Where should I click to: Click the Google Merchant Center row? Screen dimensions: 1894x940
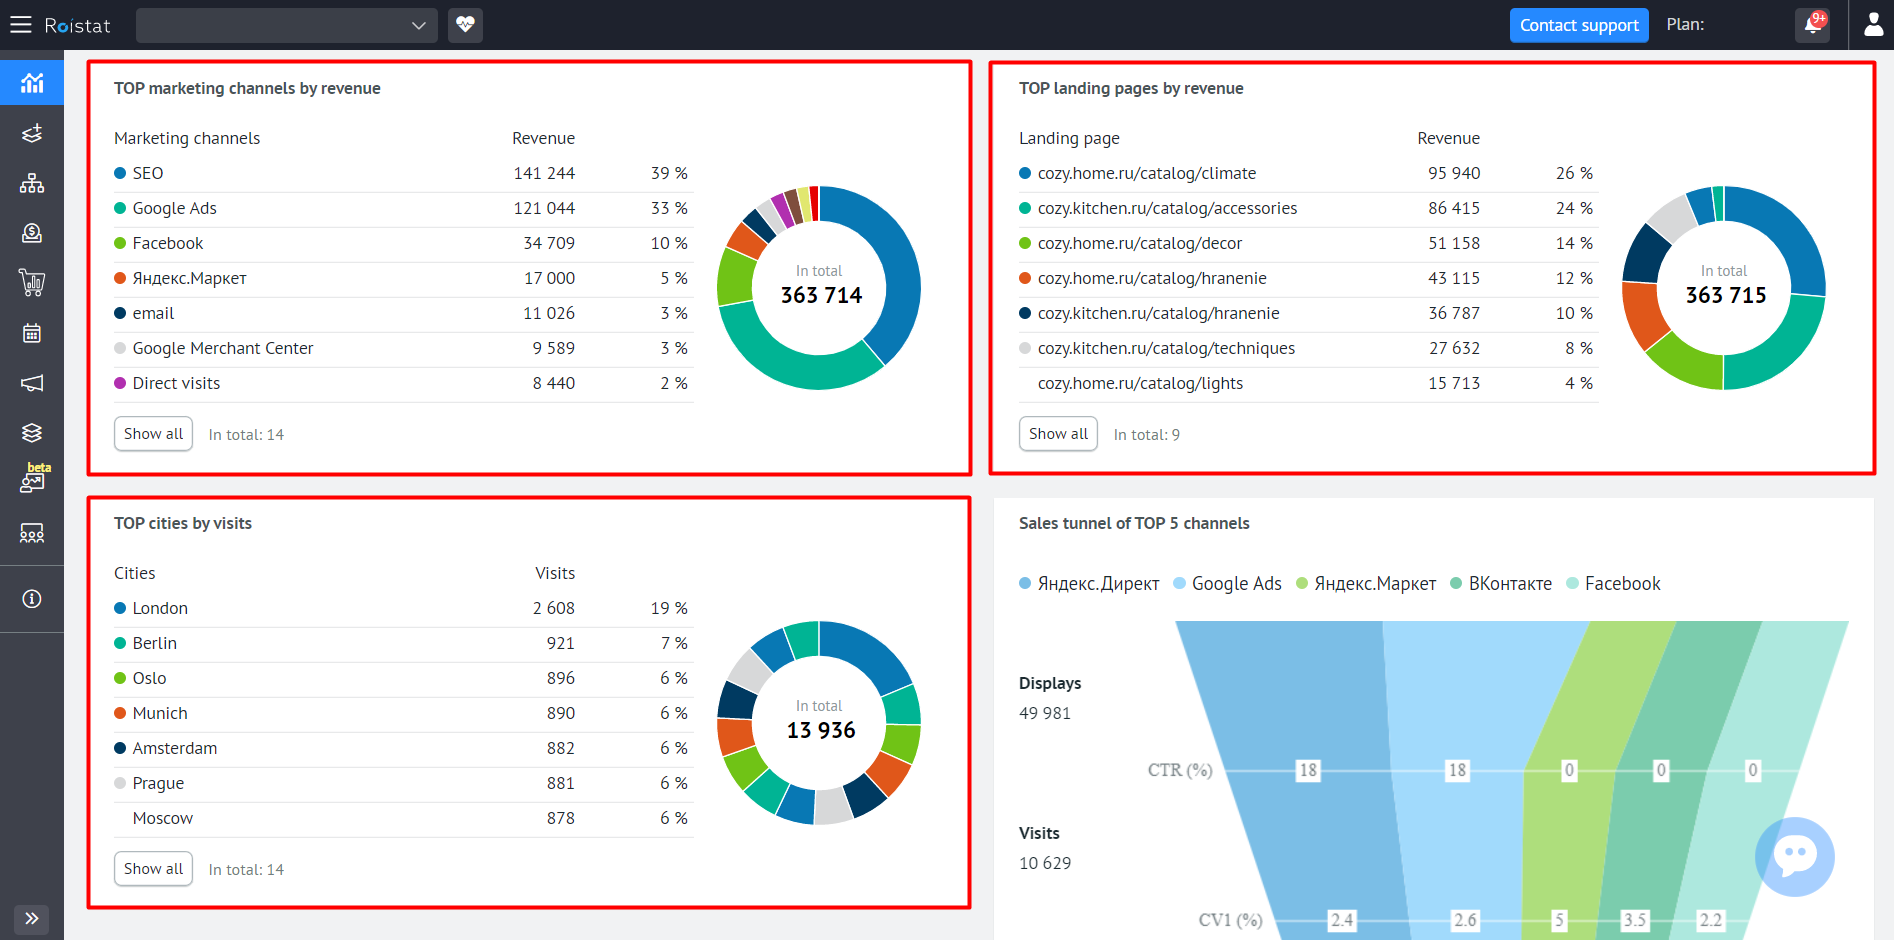click(x=403, y=348)
